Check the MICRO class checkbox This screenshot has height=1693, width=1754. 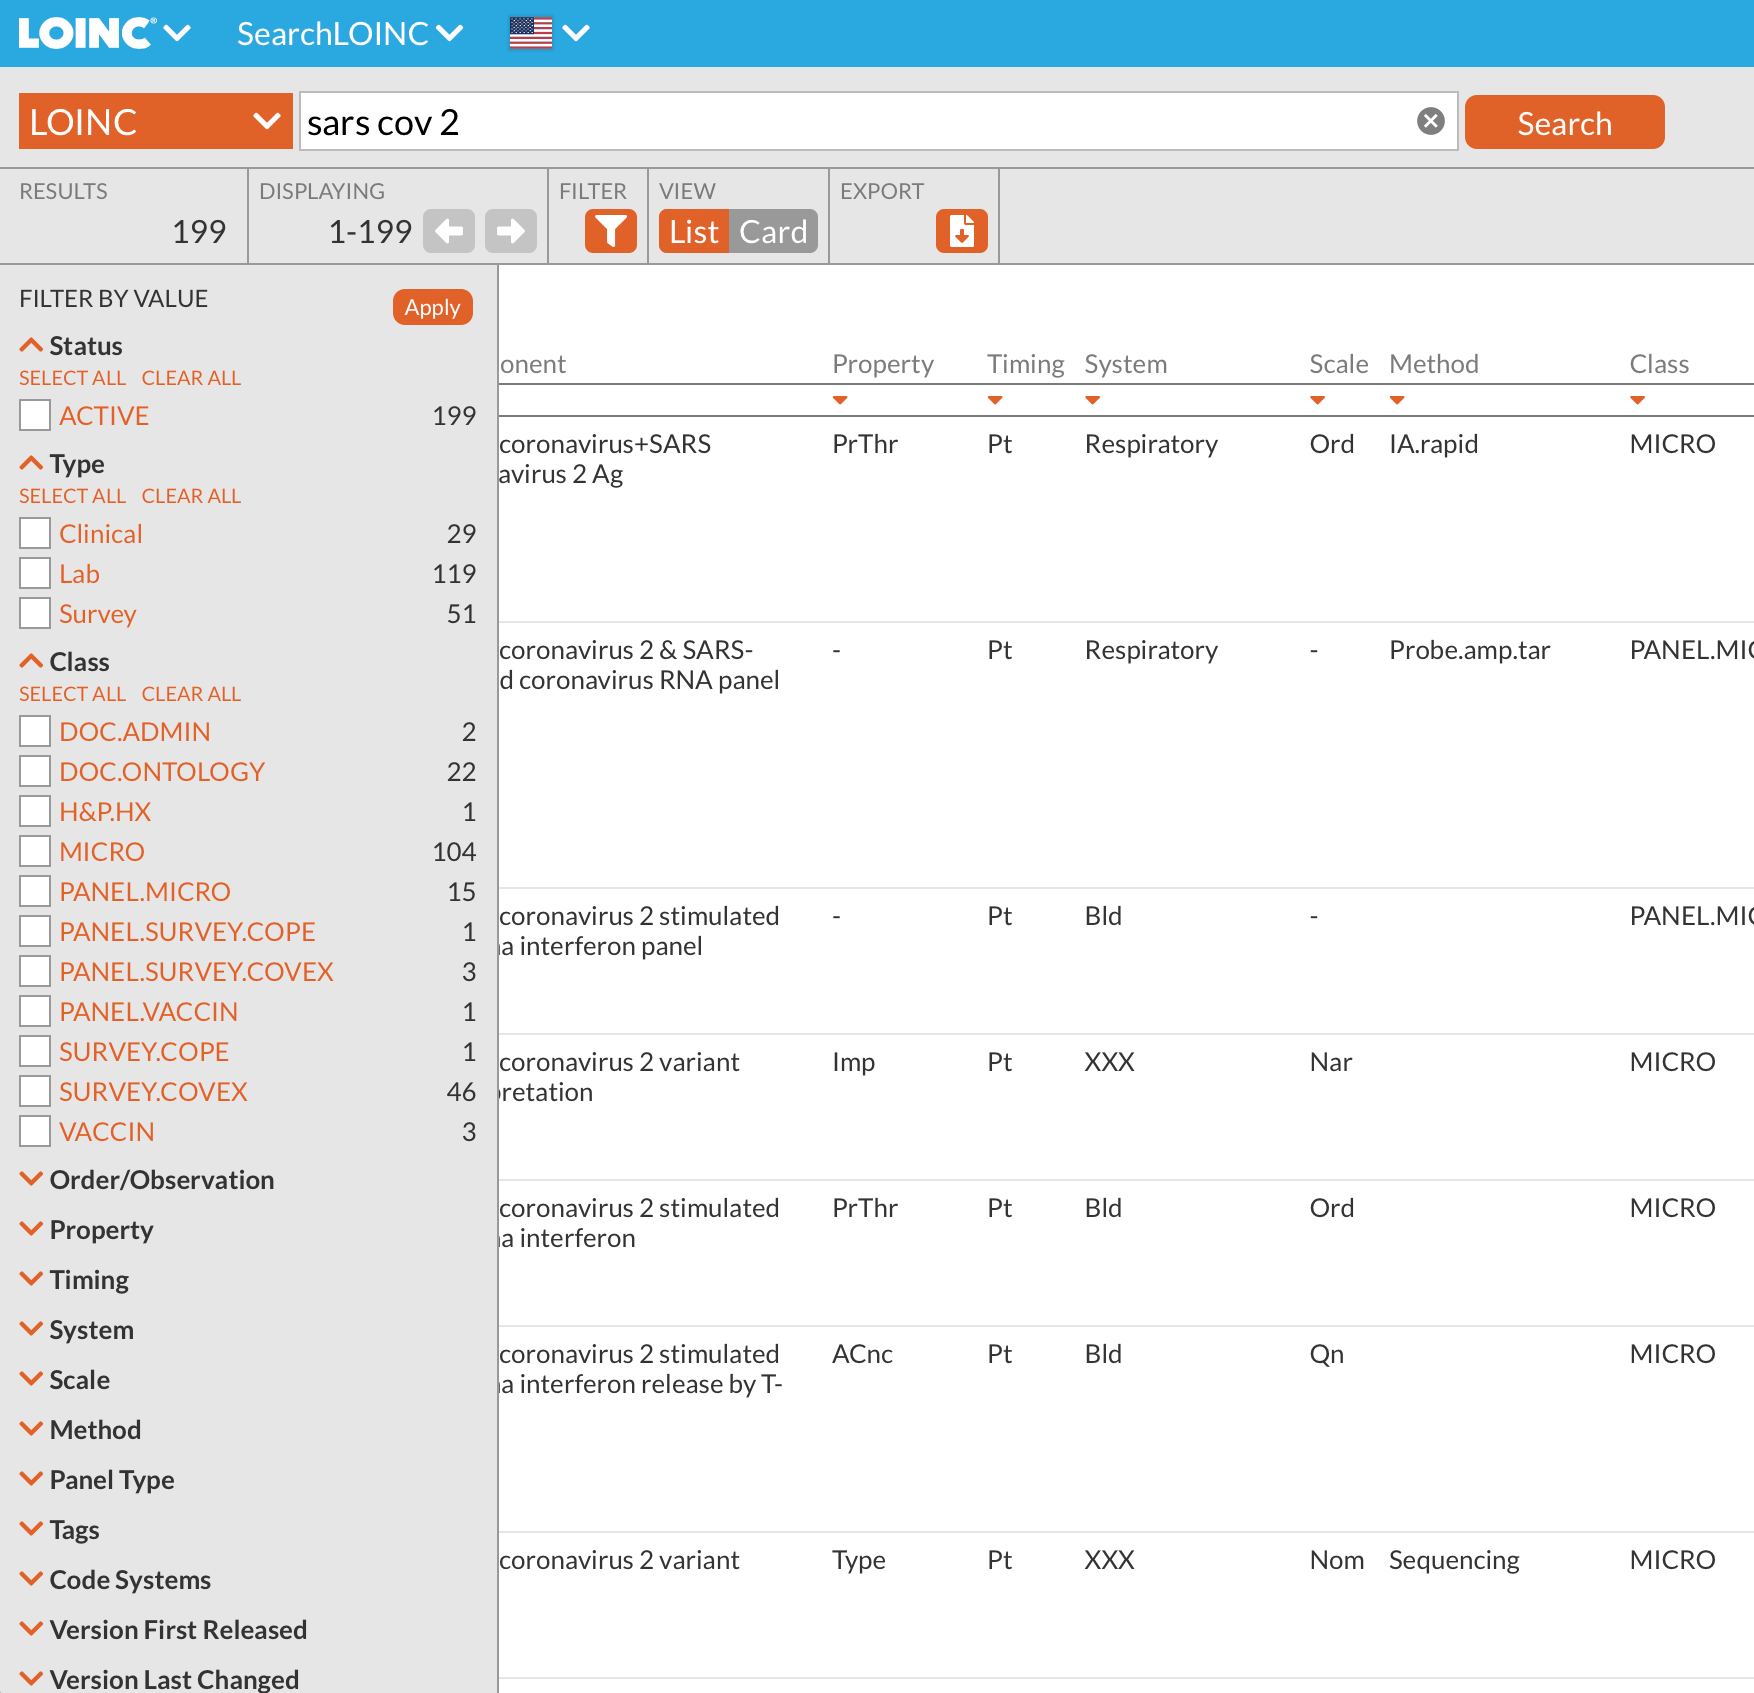(35, 851)
